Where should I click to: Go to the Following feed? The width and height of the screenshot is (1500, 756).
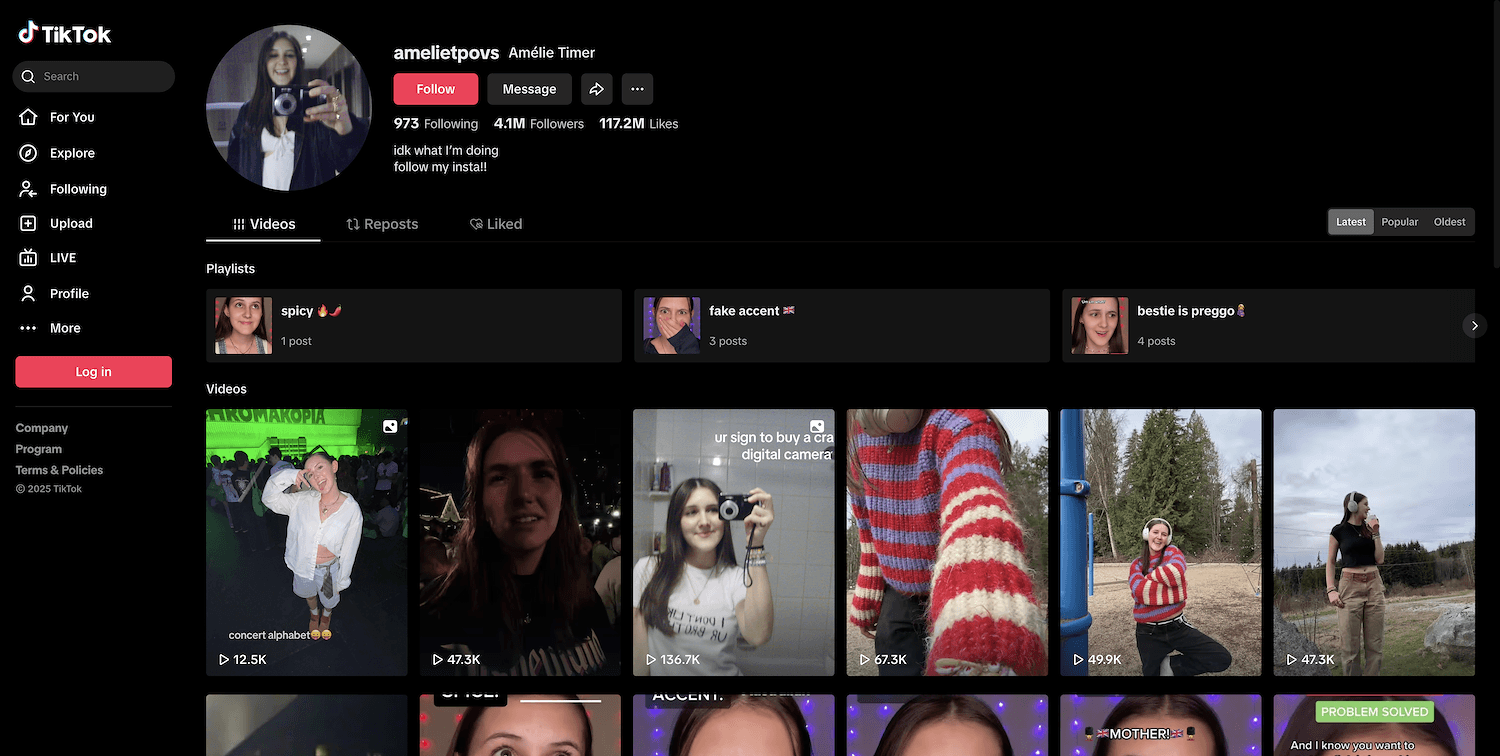coord(77,189)
